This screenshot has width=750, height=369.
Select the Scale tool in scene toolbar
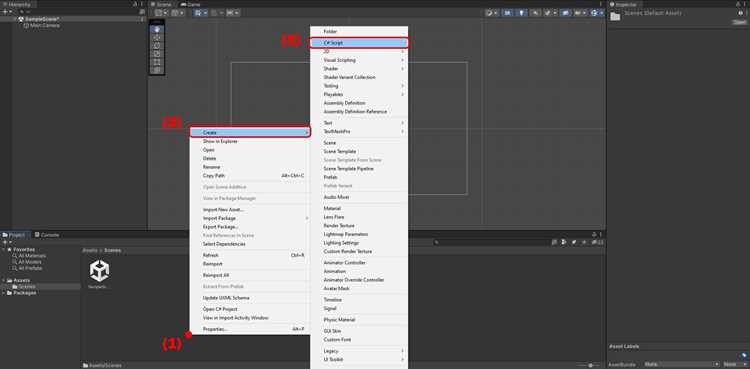tap(157, 54)
